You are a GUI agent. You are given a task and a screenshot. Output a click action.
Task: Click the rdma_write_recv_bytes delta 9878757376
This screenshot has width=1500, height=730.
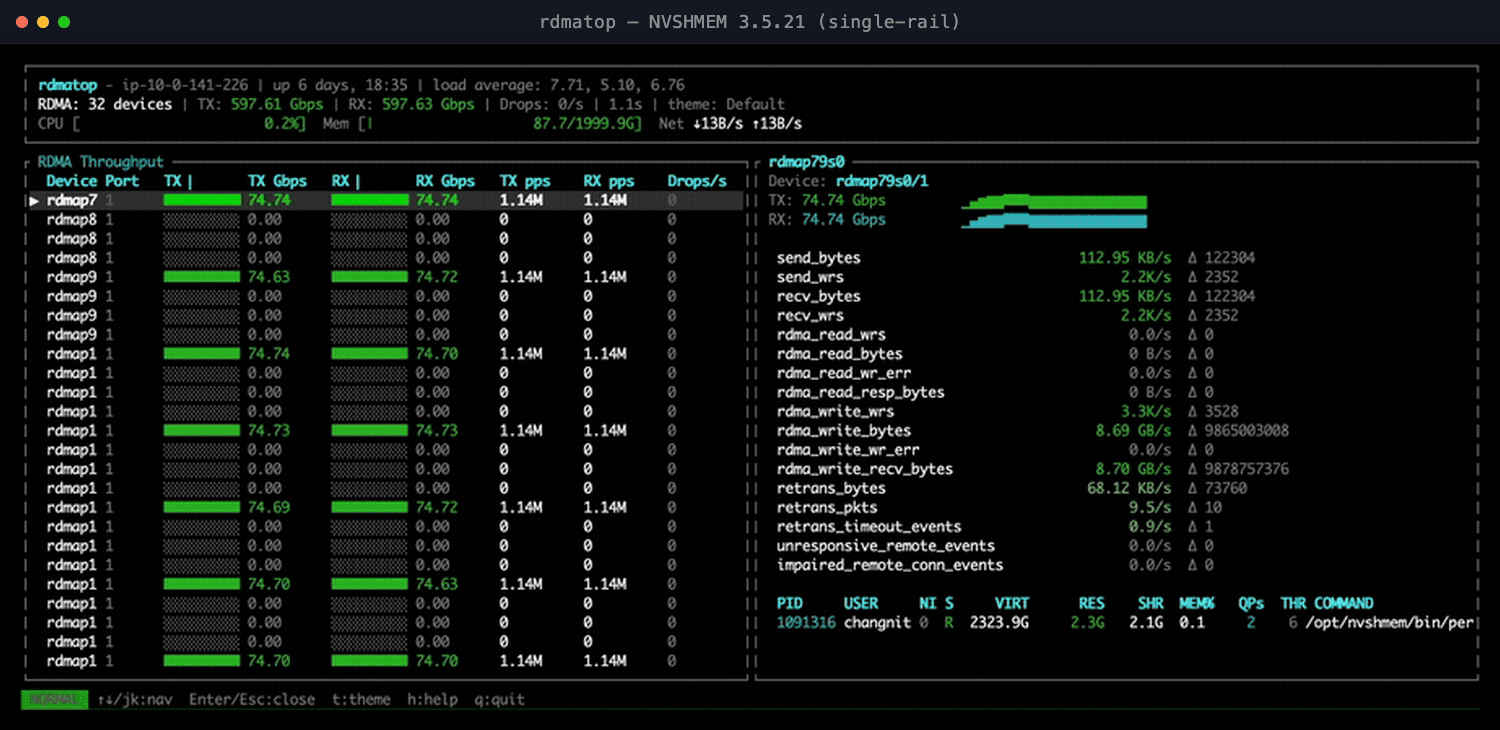pyautogui.click(x=1247, y=469)
